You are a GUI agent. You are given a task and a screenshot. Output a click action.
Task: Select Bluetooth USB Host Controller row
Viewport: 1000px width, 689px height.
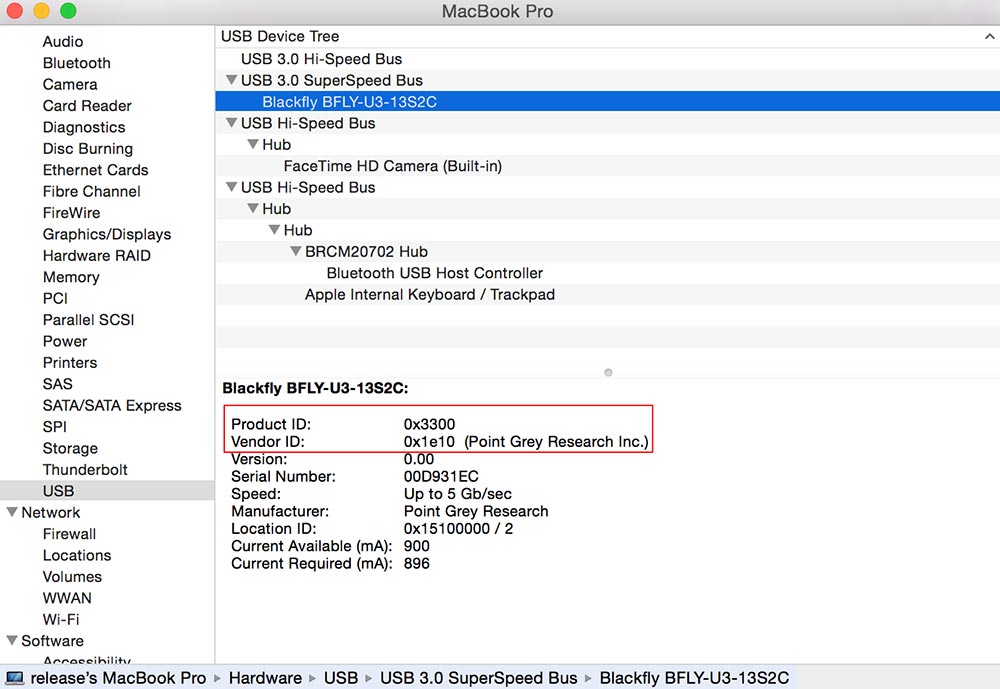coord(608,273)
